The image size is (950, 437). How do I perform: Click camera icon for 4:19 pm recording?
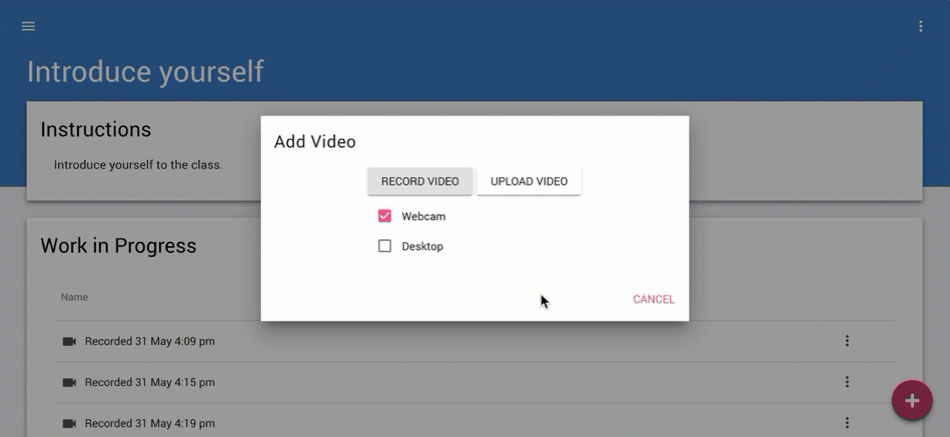pyautogui.click(x=69, y=423)
